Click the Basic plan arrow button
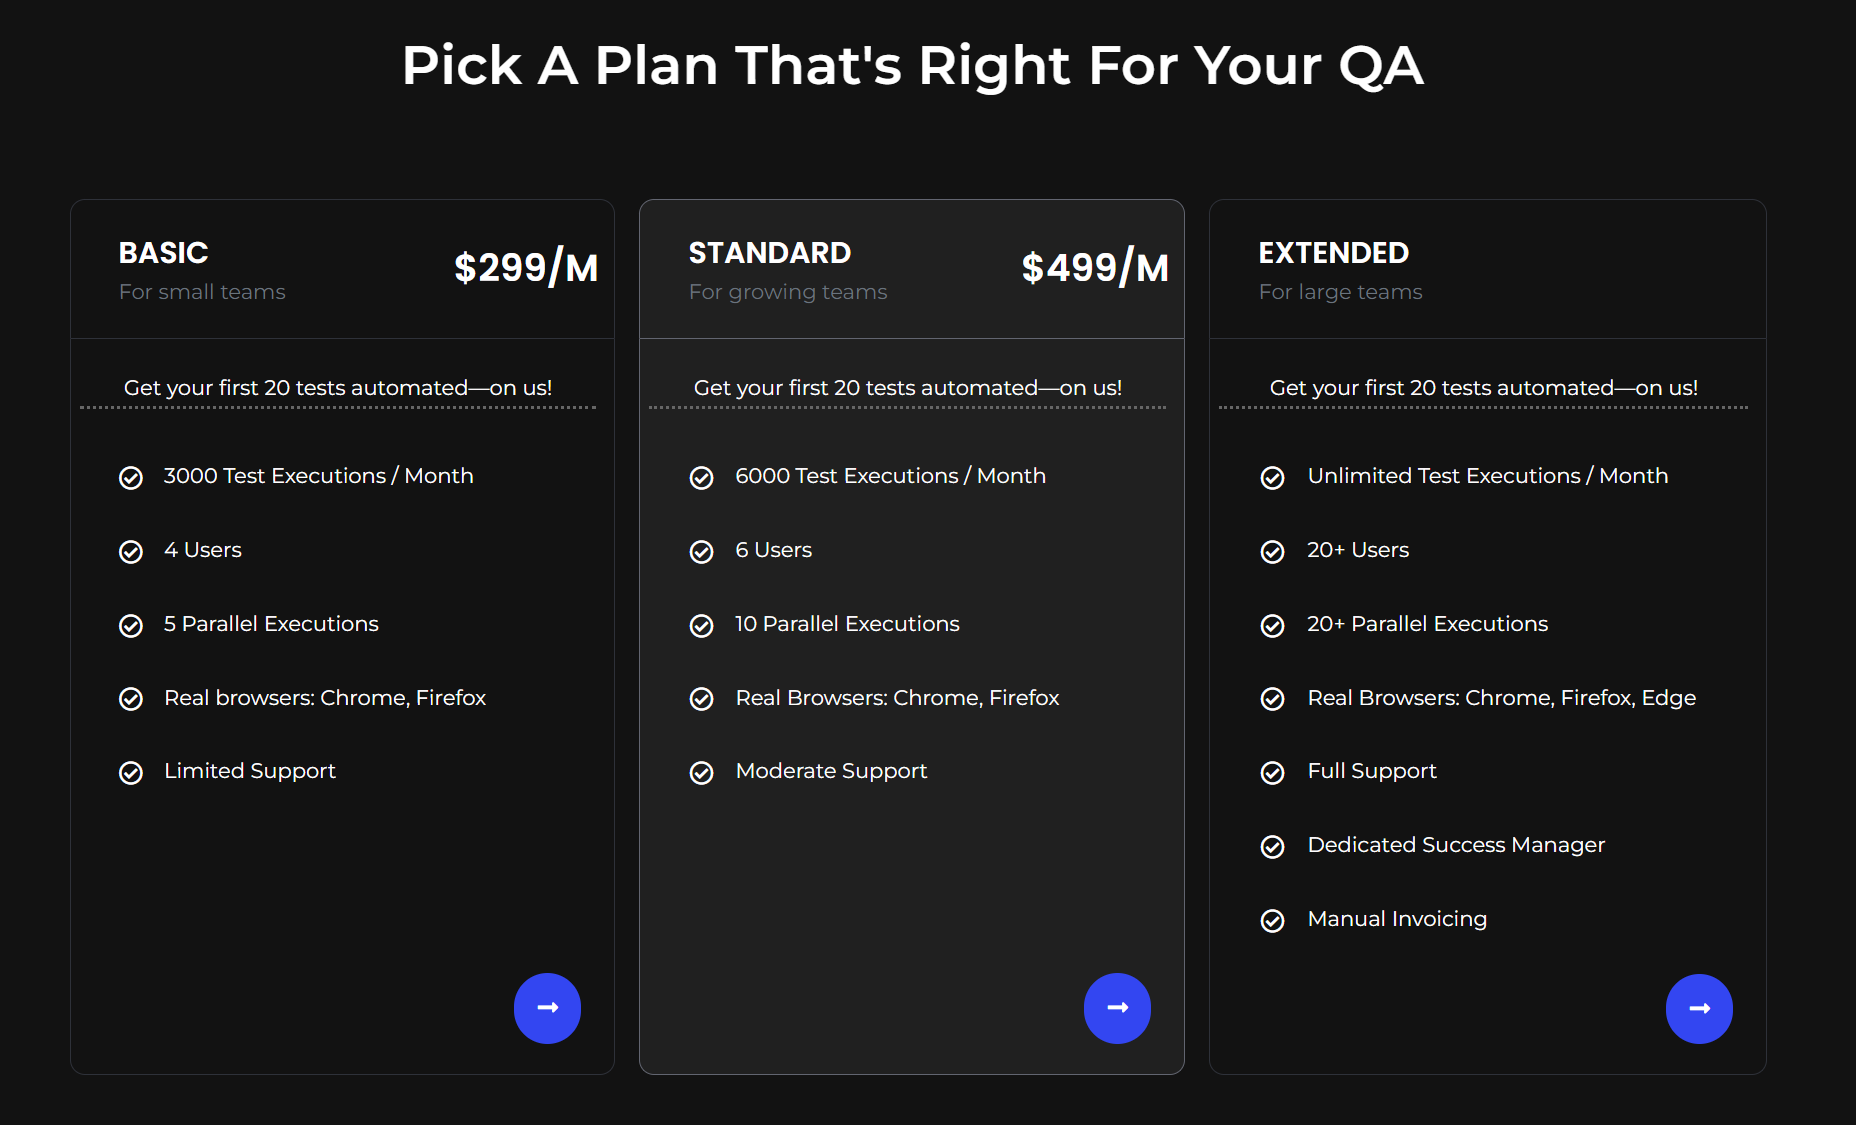Image resolution: width=1856 pixels, height=1125 pixels. tap(547, 1008)
